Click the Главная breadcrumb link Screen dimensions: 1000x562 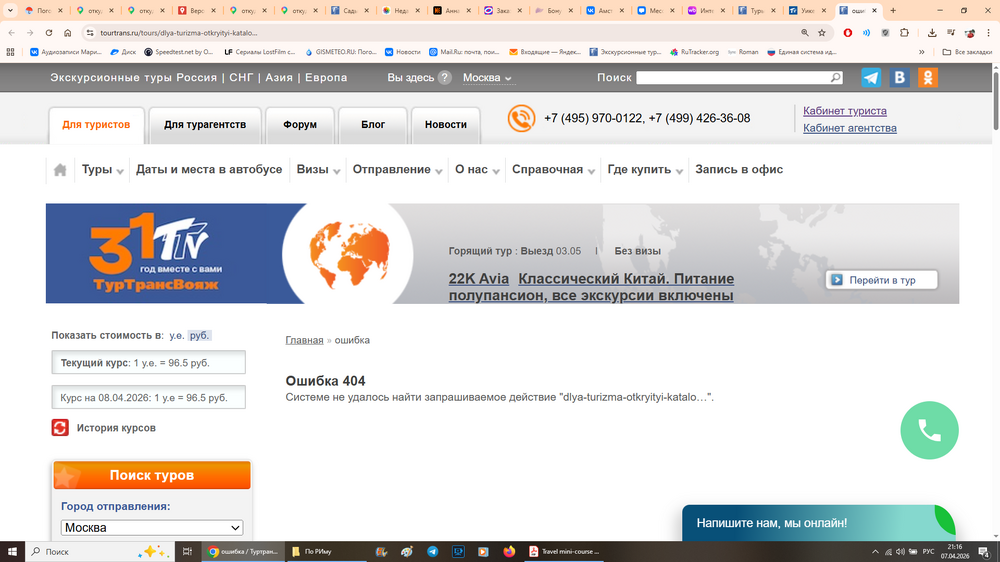[304, 340]
